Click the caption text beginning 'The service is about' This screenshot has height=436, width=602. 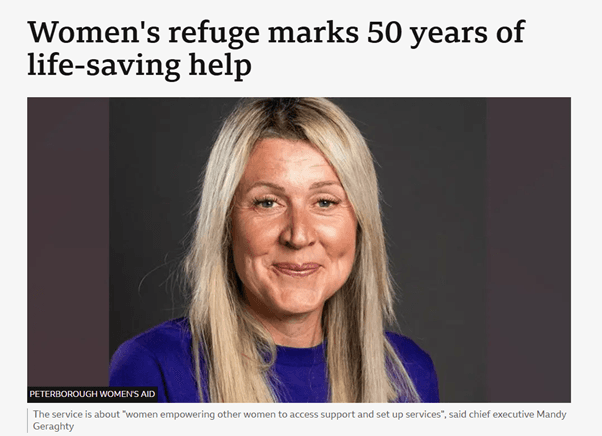pos(299,420)
